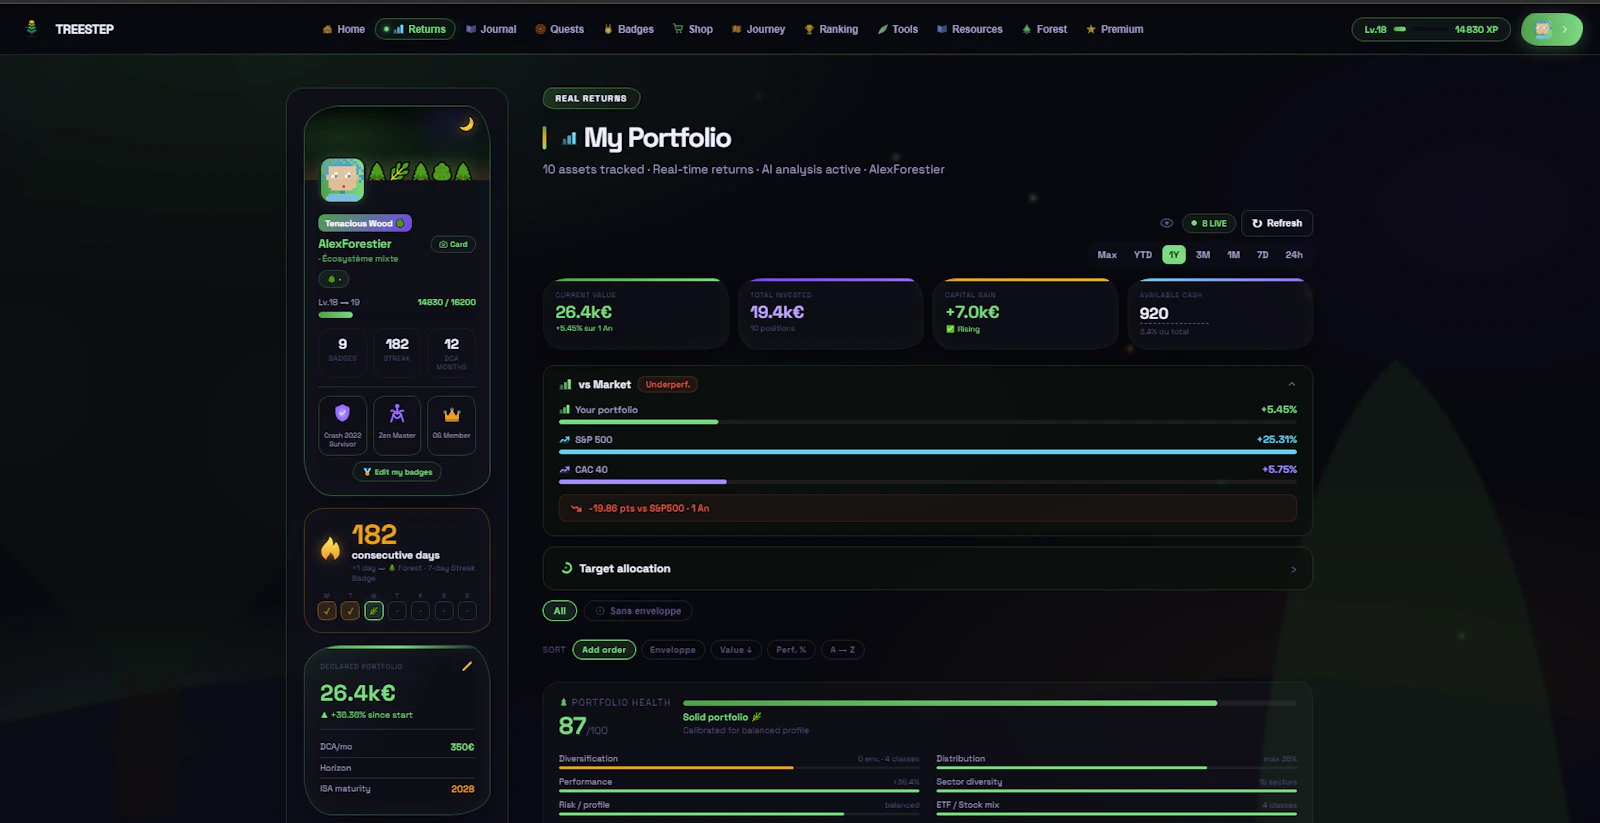Click the Your portfolio bar chart icon
This screenshot has height=823, width=1600.
[565, 410]
